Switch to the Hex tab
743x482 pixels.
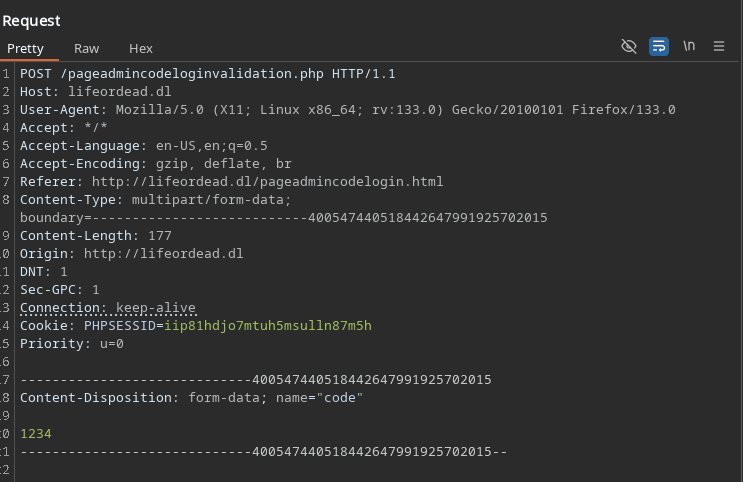pyautogui.click(x=141, y=48)
